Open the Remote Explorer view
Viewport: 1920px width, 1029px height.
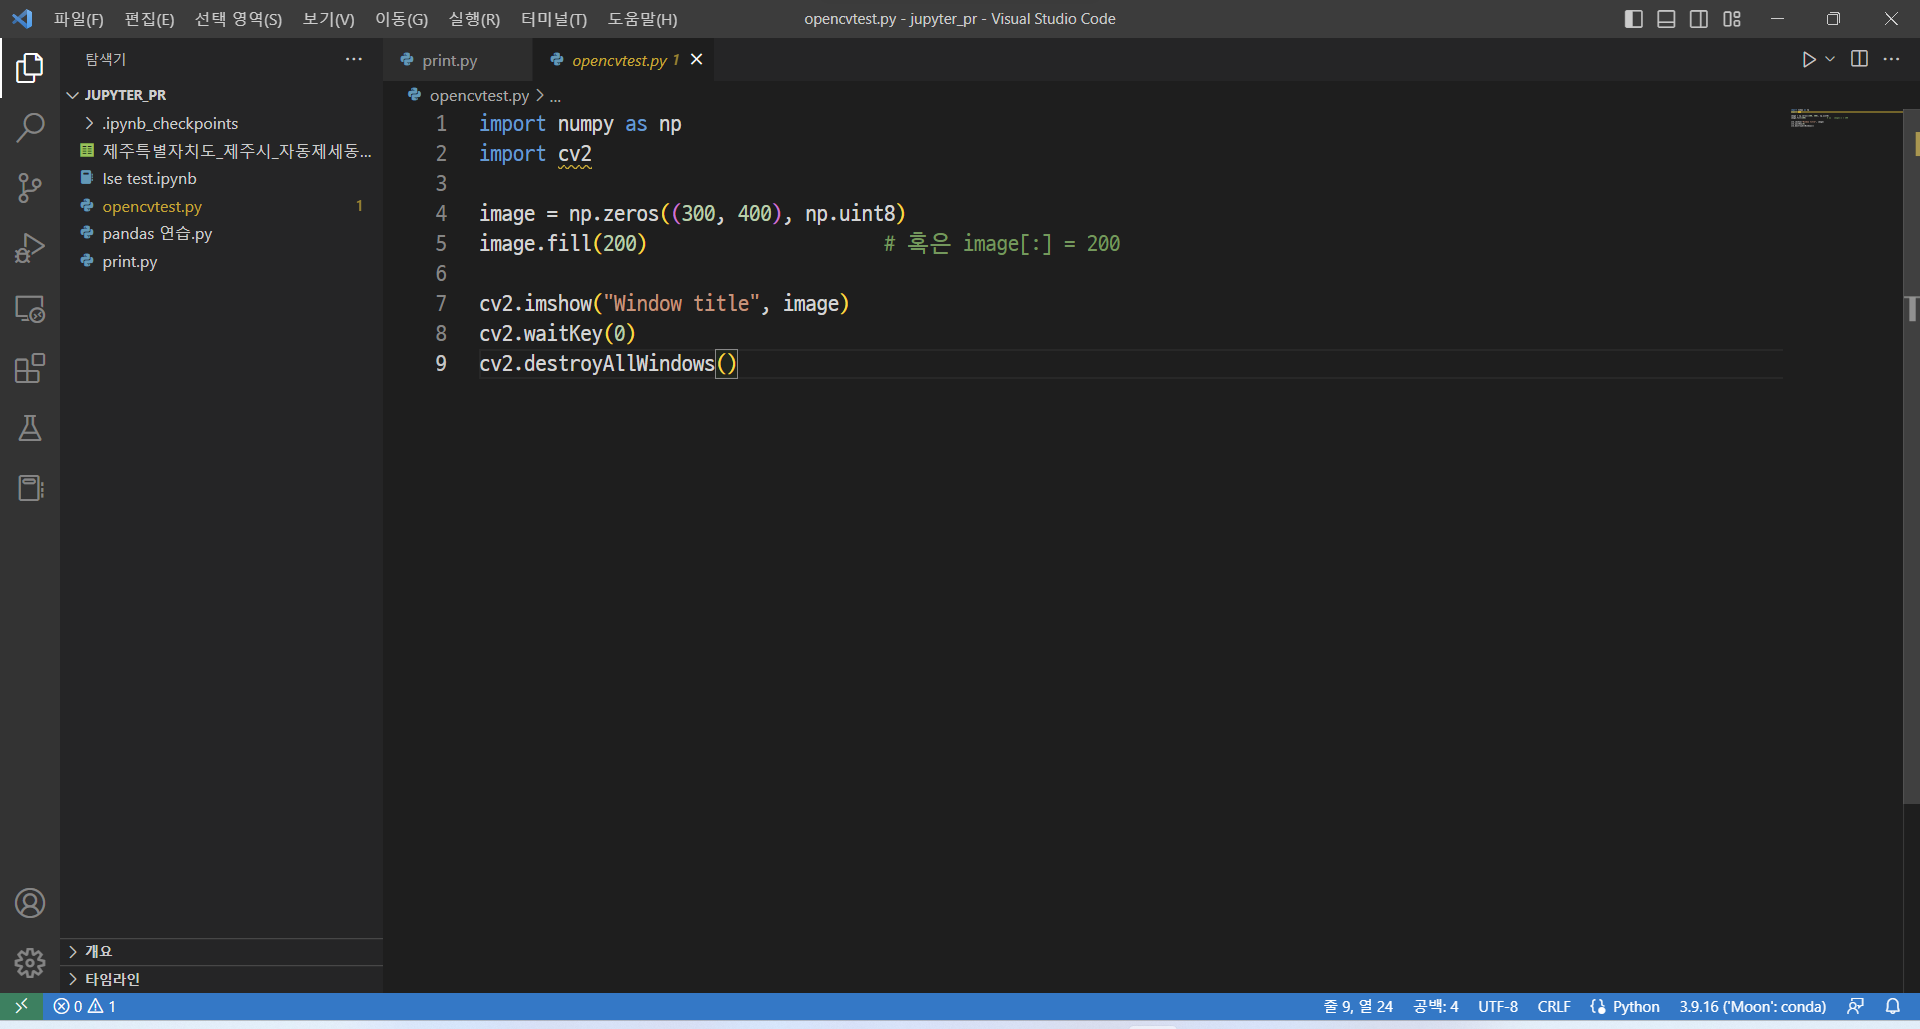pyautogui.click(x=30, y=309)
